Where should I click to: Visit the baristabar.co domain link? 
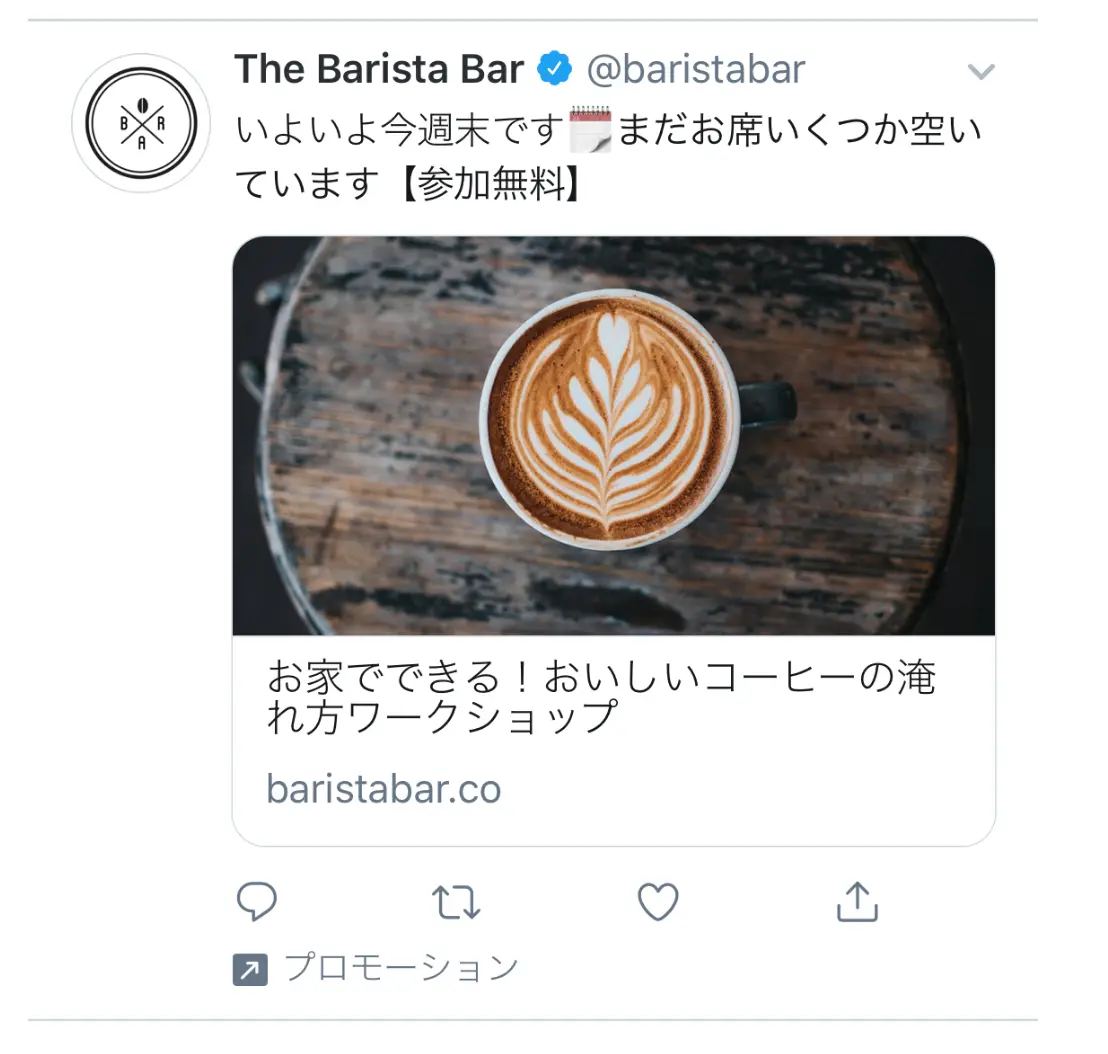(384, 789)
